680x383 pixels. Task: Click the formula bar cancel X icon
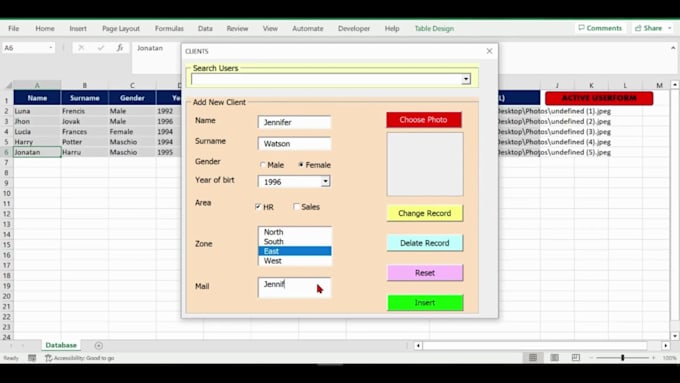81,48
